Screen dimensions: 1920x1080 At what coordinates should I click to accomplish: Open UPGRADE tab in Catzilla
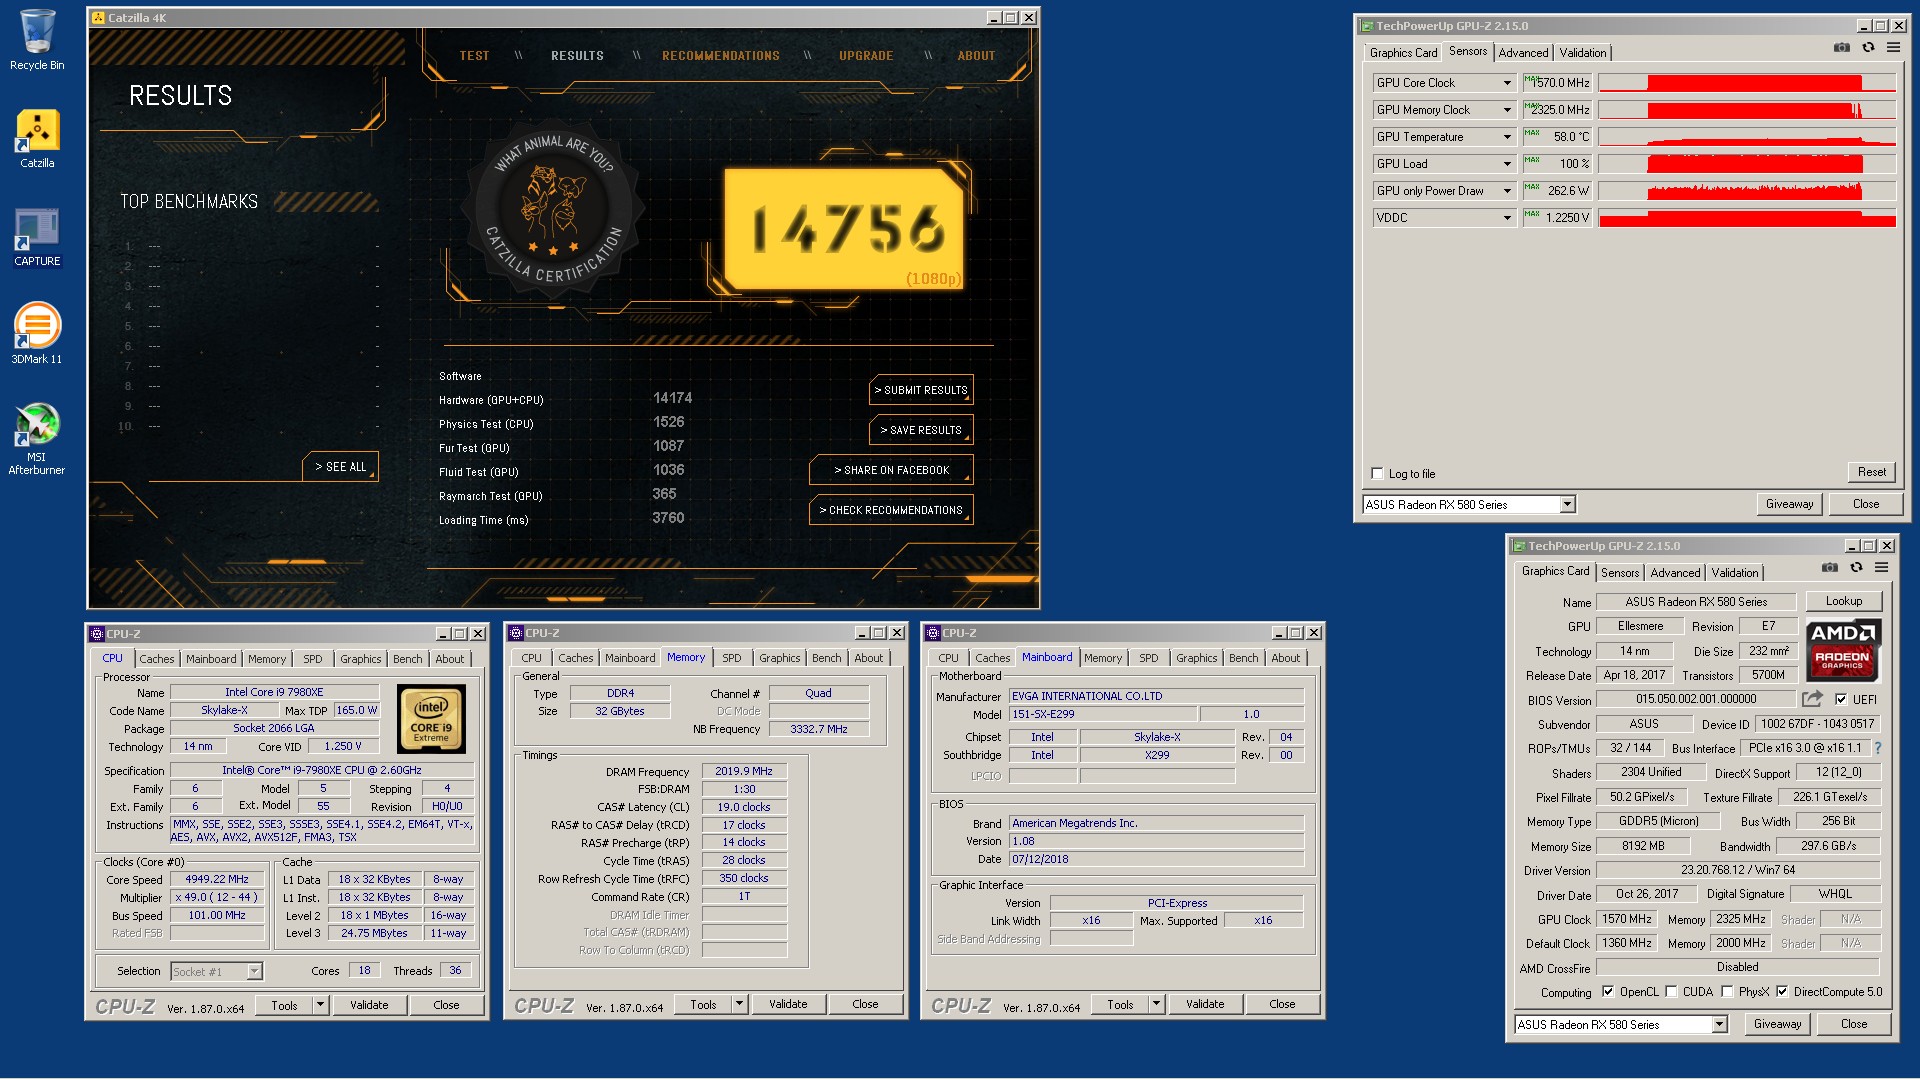coord(866,56)
